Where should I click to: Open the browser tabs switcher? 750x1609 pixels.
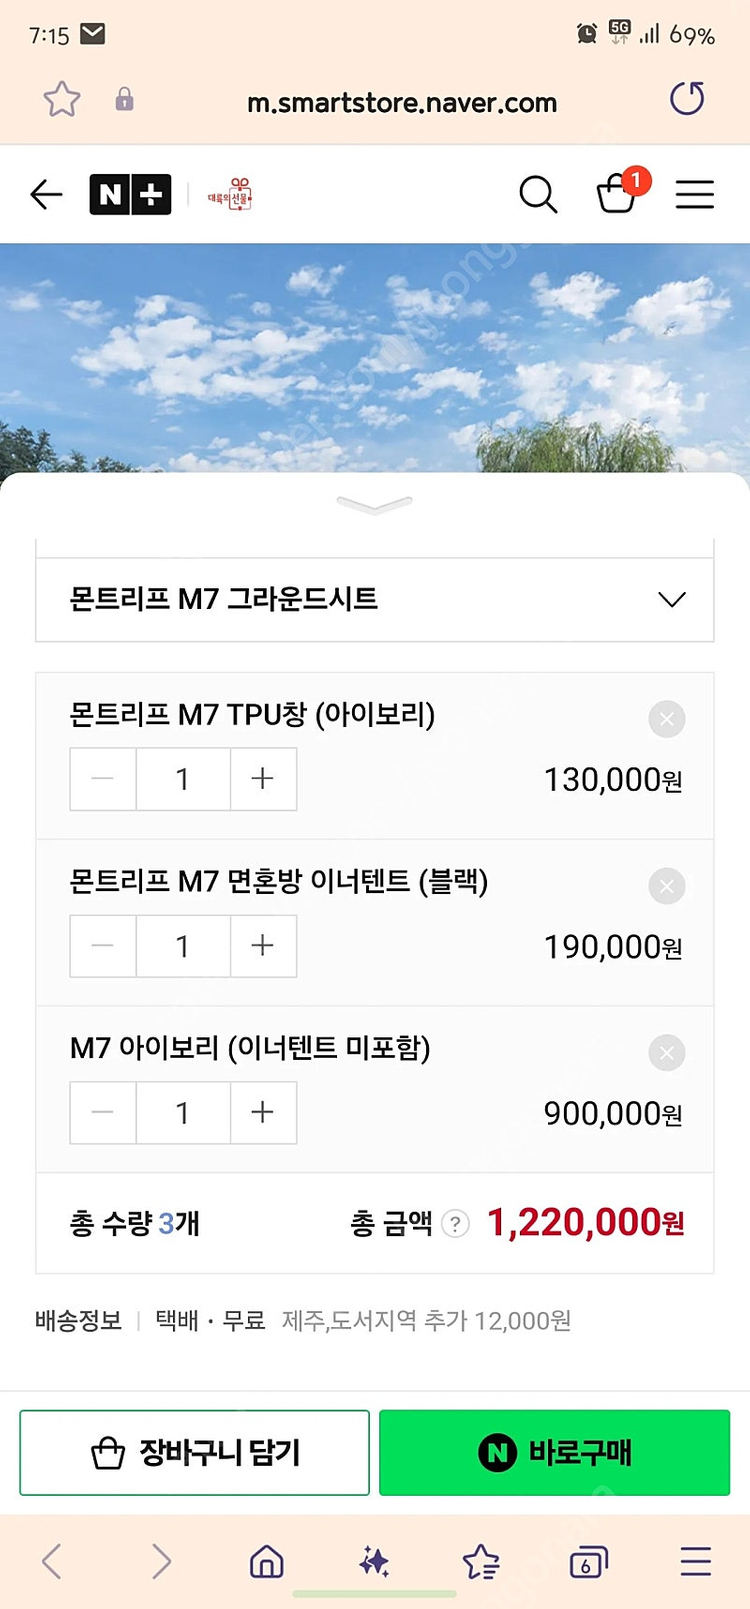(588, 1561)
